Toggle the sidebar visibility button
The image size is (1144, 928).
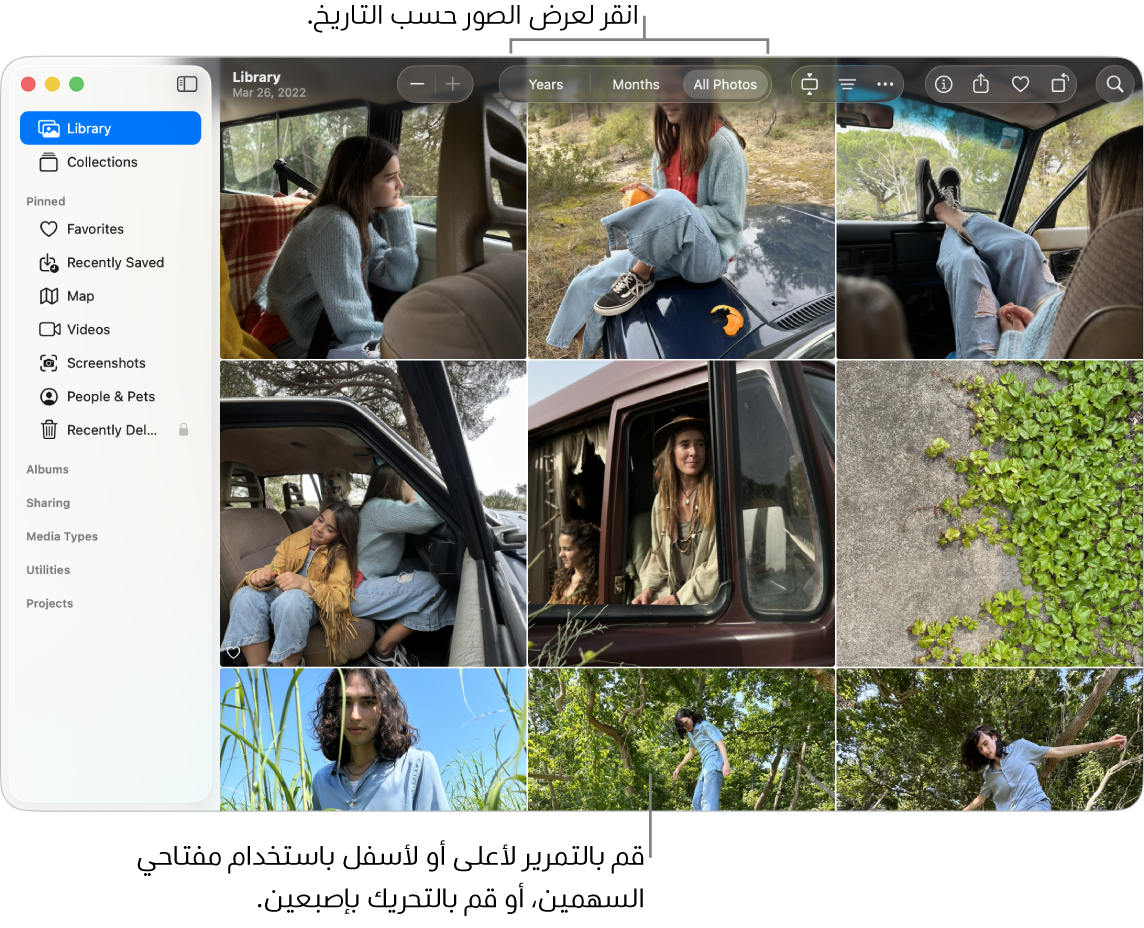tap(187, 84)
